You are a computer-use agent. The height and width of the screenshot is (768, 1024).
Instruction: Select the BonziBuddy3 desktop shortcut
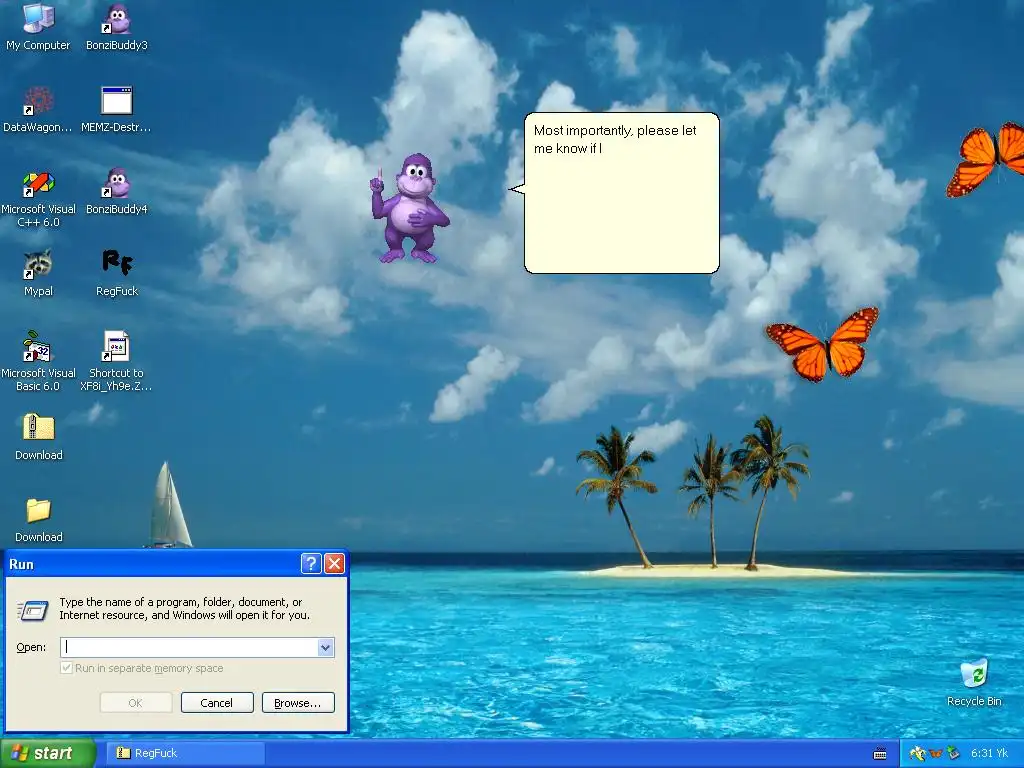pos(117,26)
